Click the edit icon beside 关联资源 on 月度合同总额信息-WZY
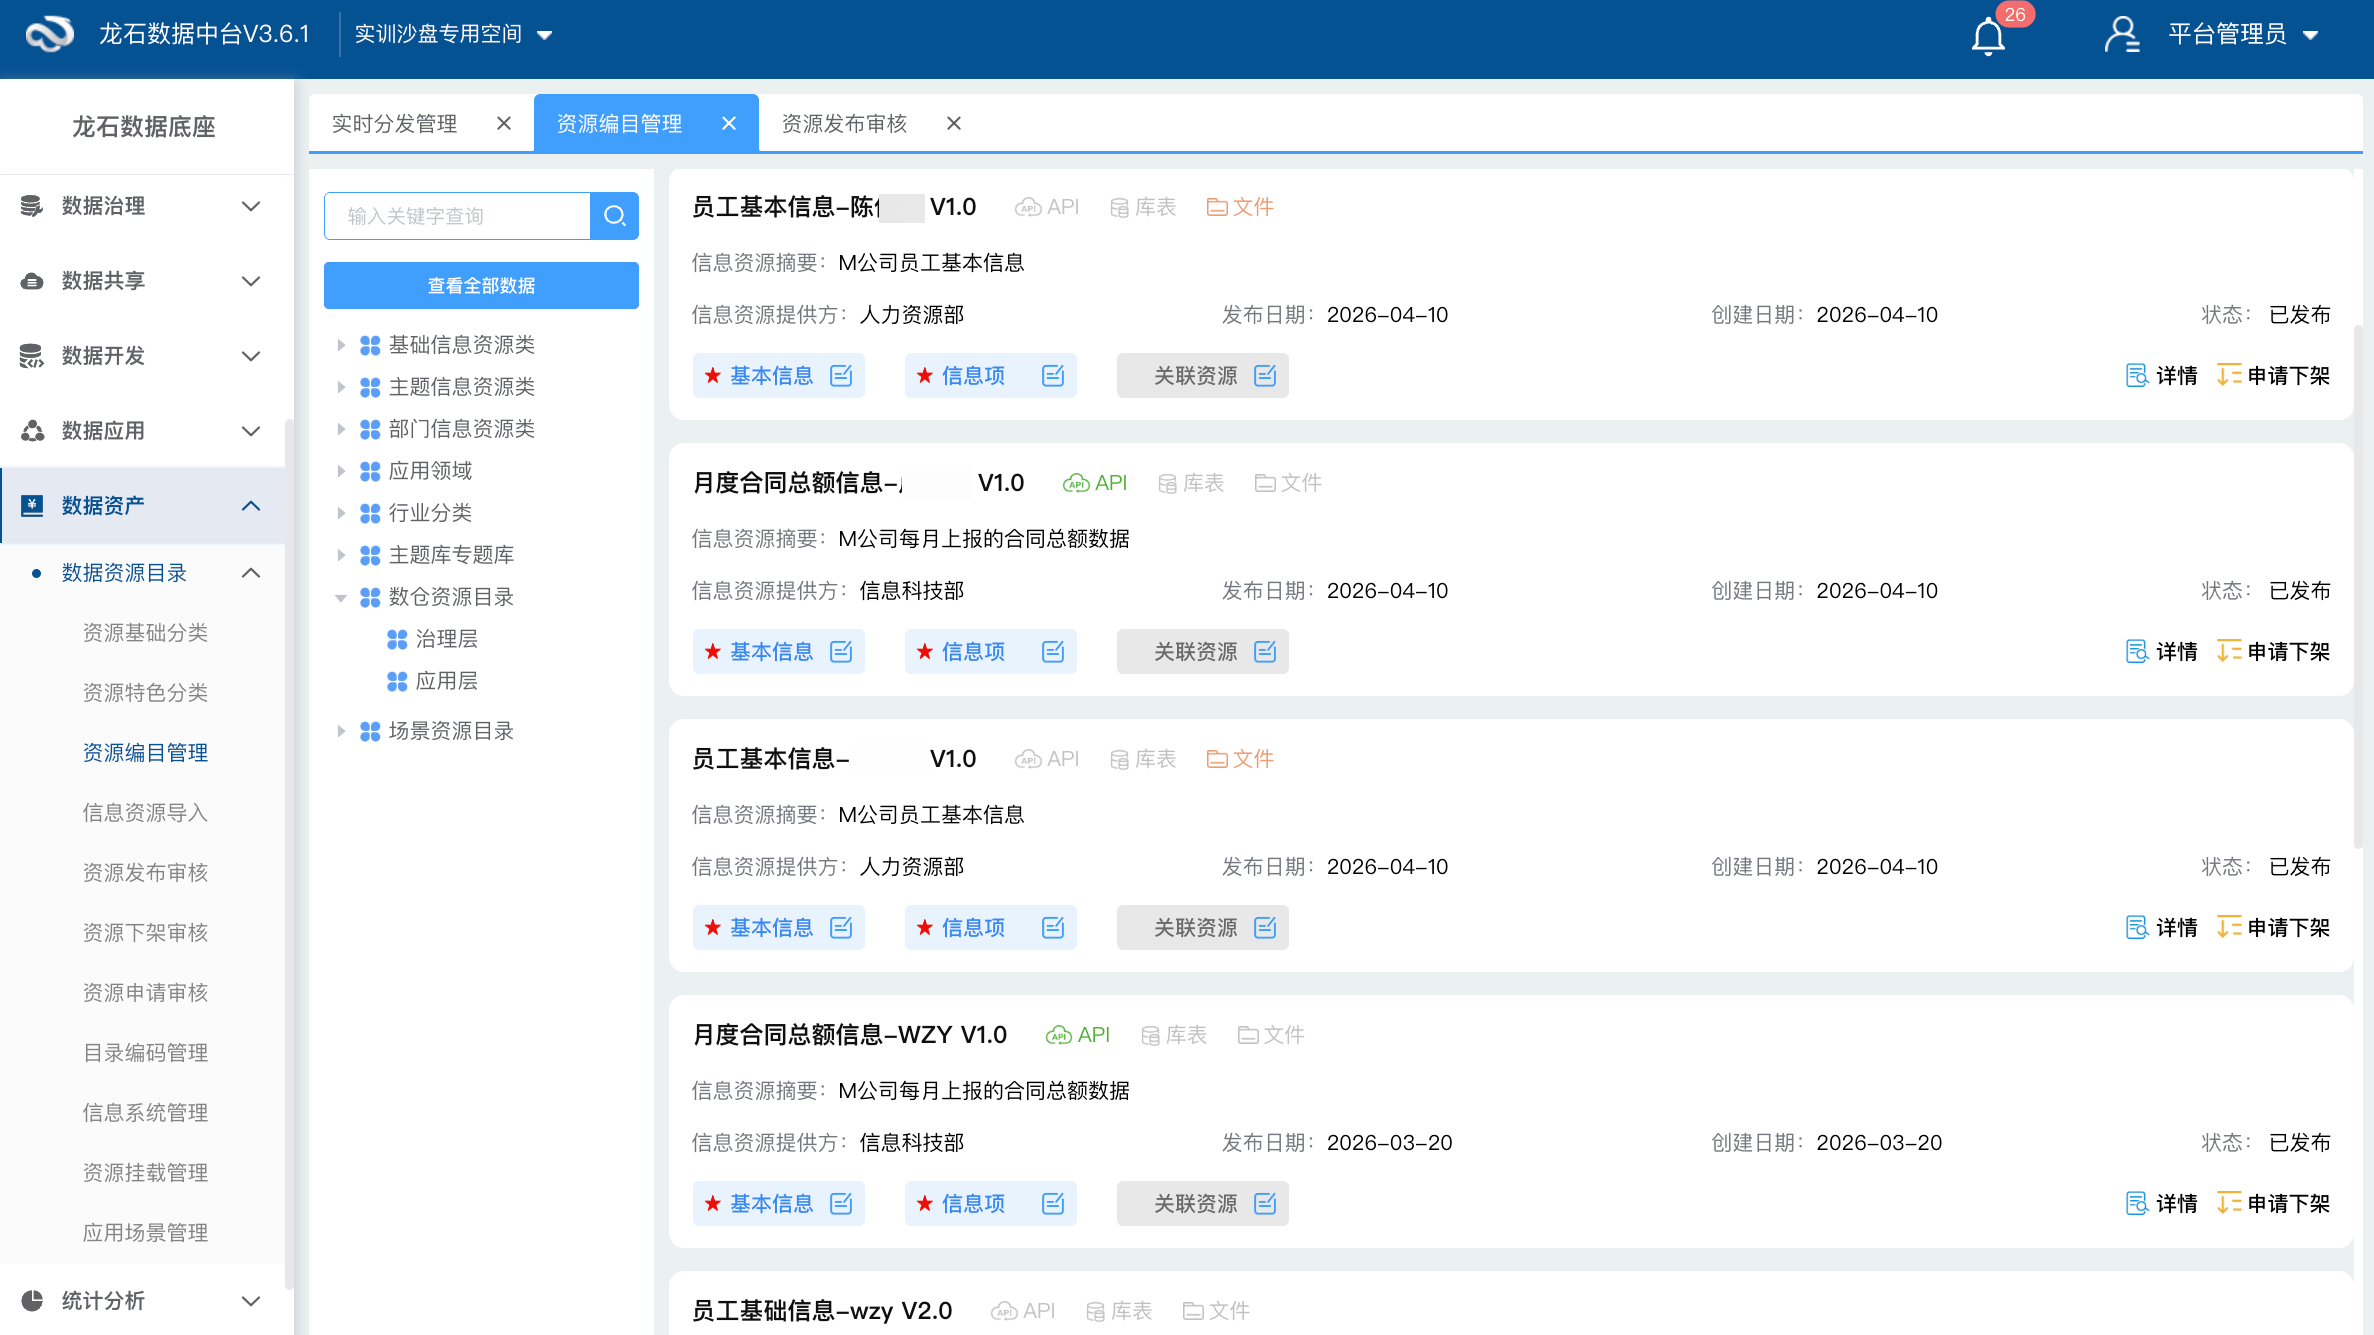Viewport: 2374px width, 1335px height. pos(1266,1203)
